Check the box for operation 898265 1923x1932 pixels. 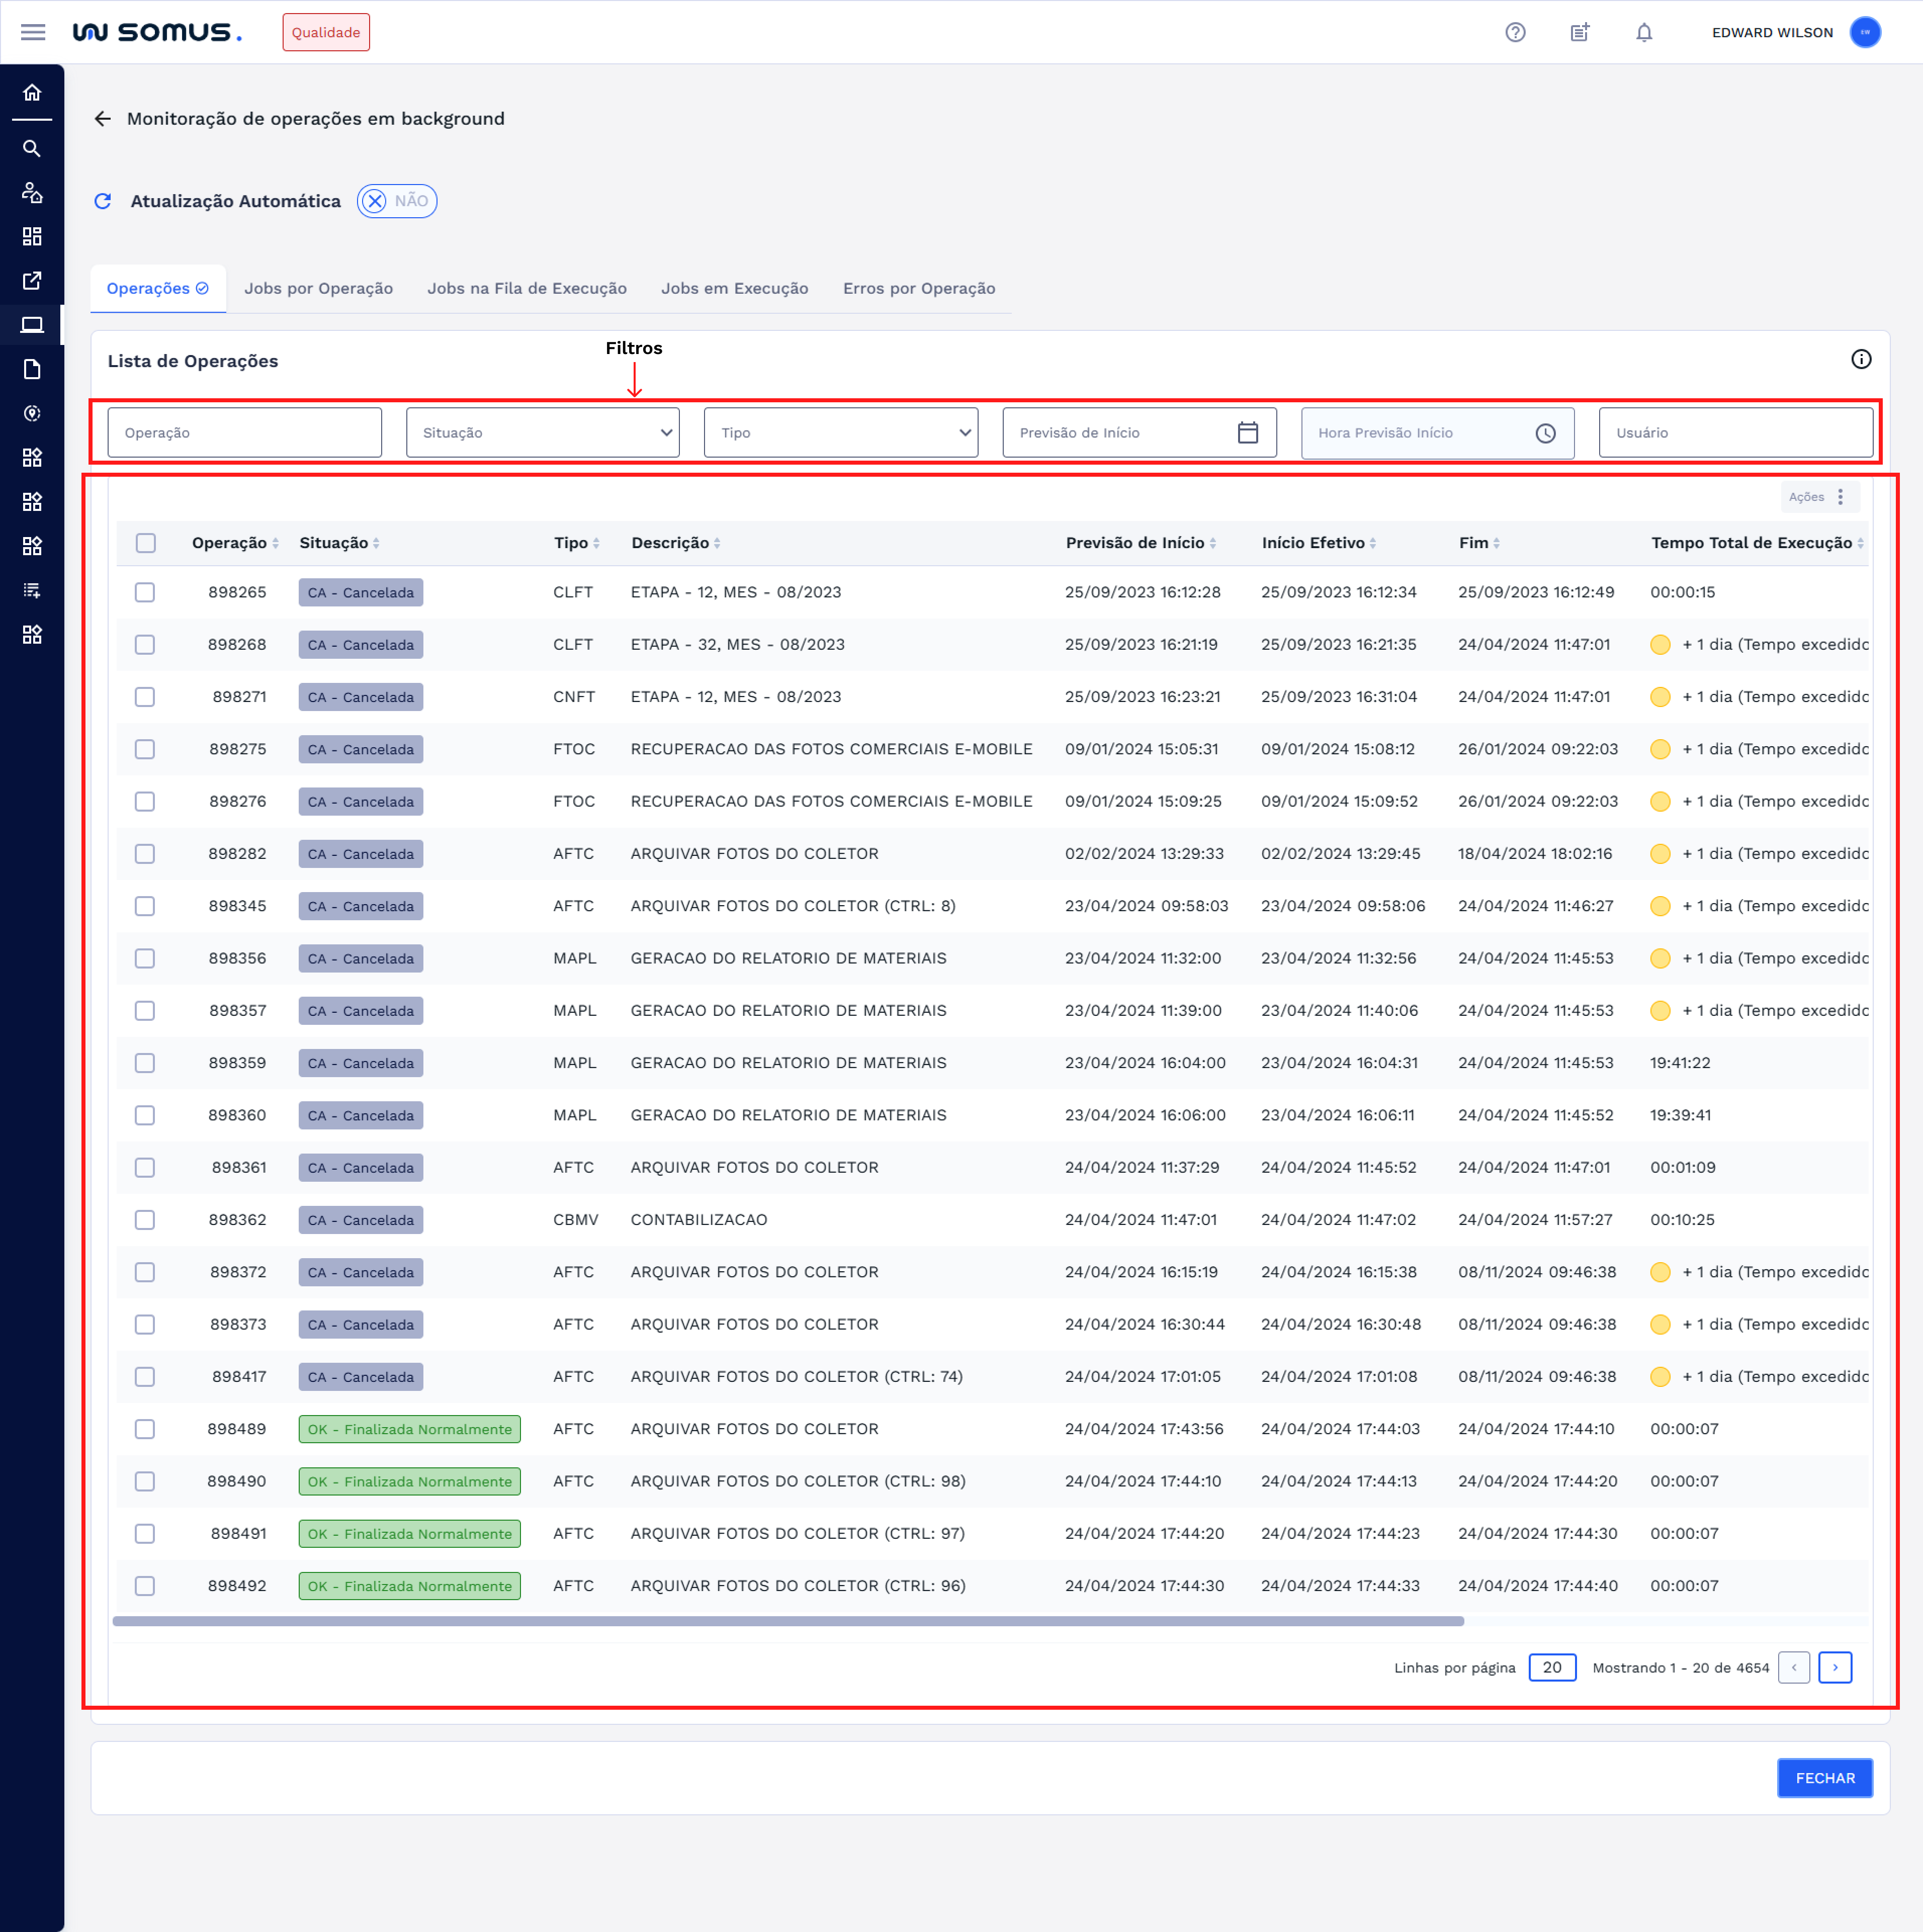click(145, 592)
